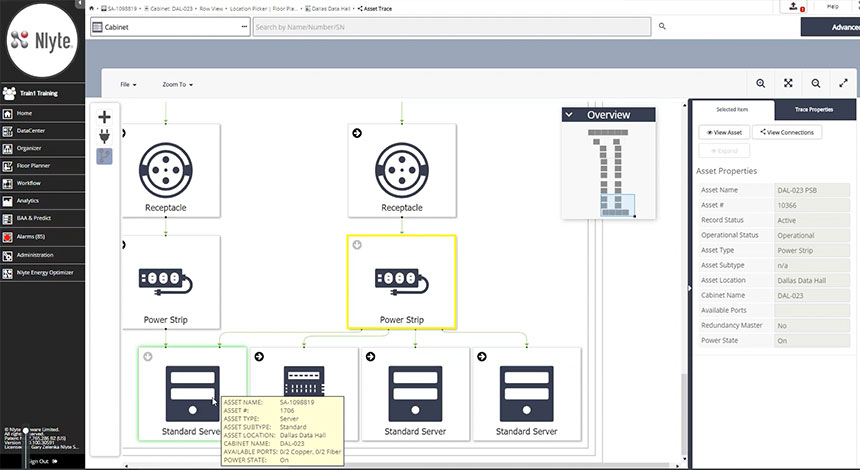Viewport: 860px width, 470px height.
Task: Collapse the Overview panel chevron
Action: (569, 115)
